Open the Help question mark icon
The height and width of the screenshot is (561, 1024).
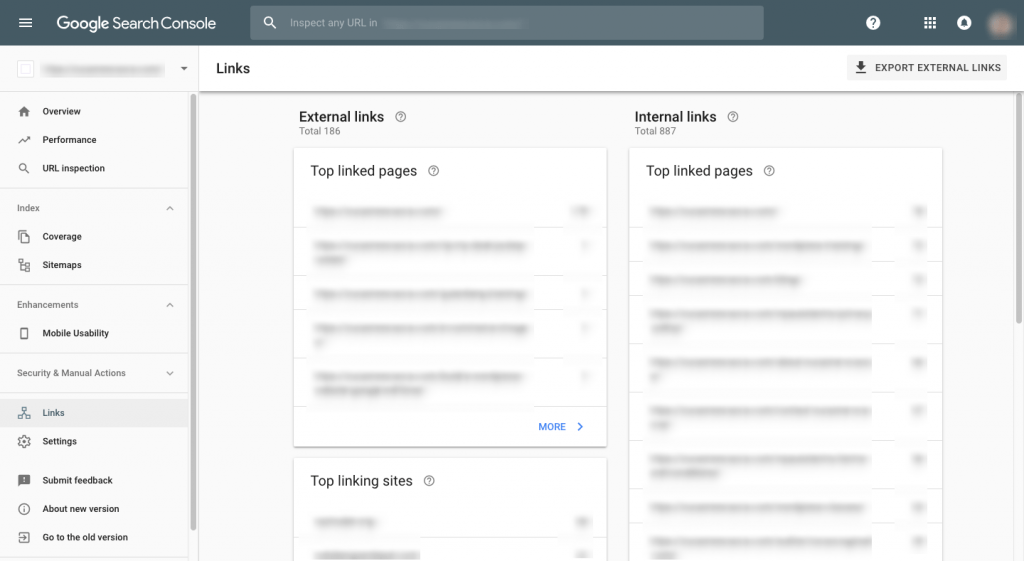click(x=873, y=23)
